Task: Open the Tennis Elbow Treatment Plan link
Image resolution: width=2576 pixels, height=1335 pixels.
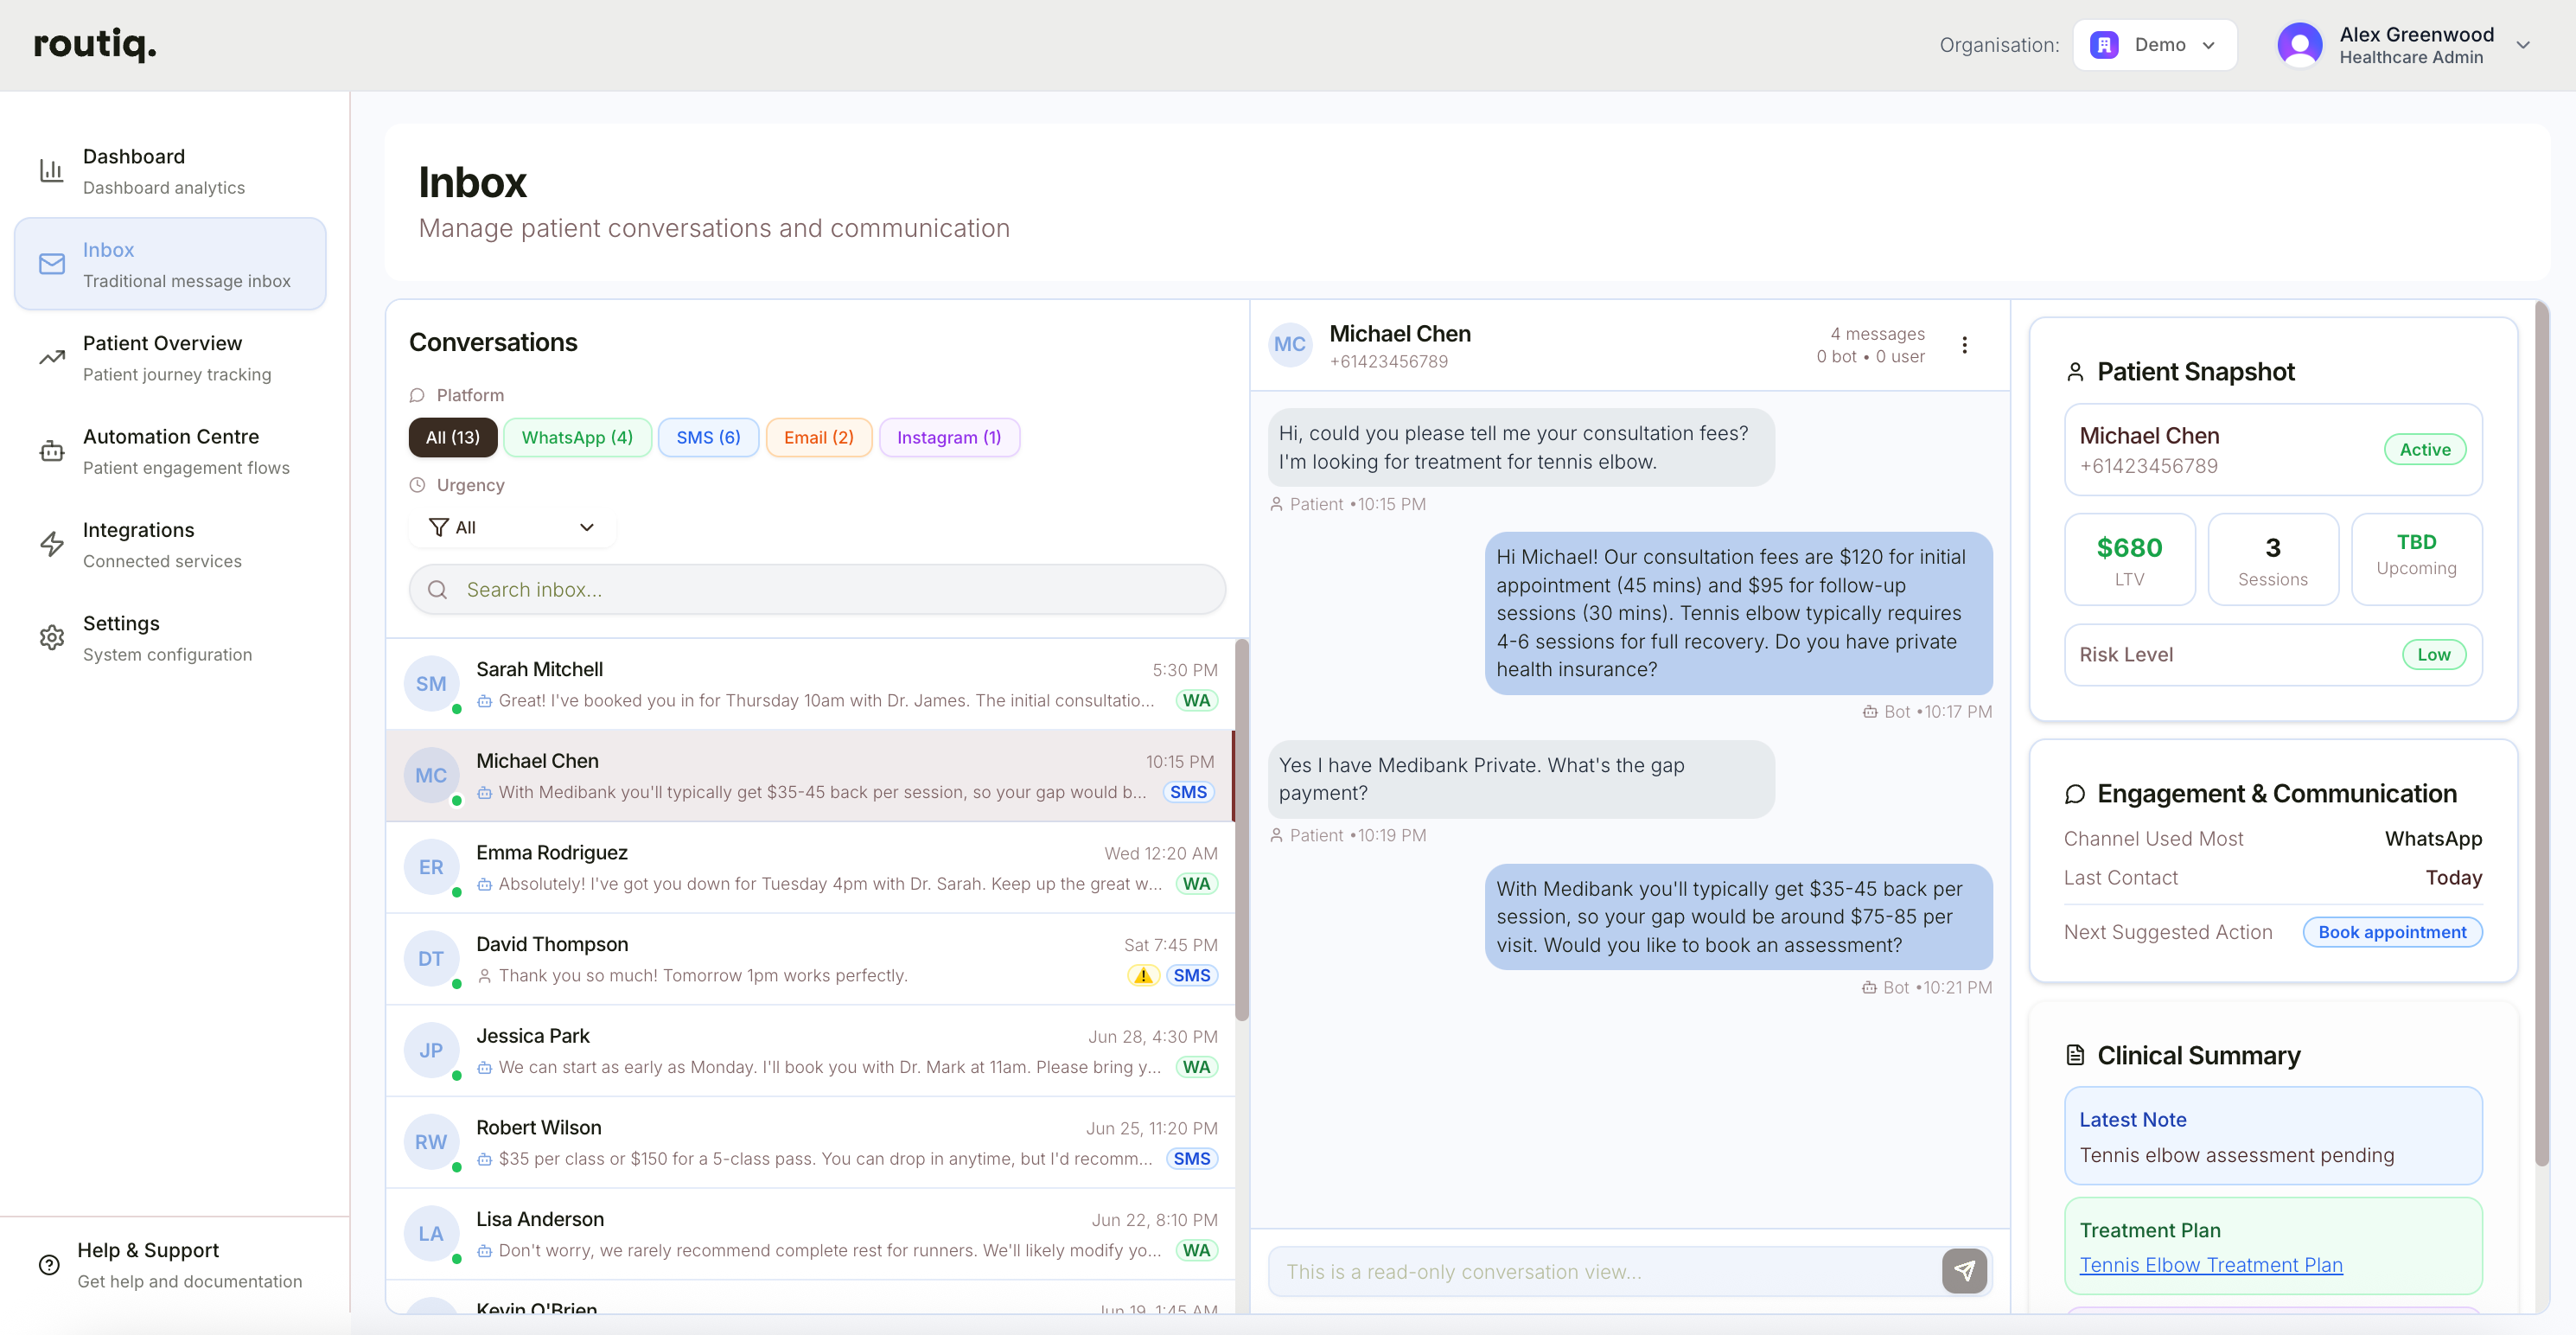Action: click(2210, 1265)
